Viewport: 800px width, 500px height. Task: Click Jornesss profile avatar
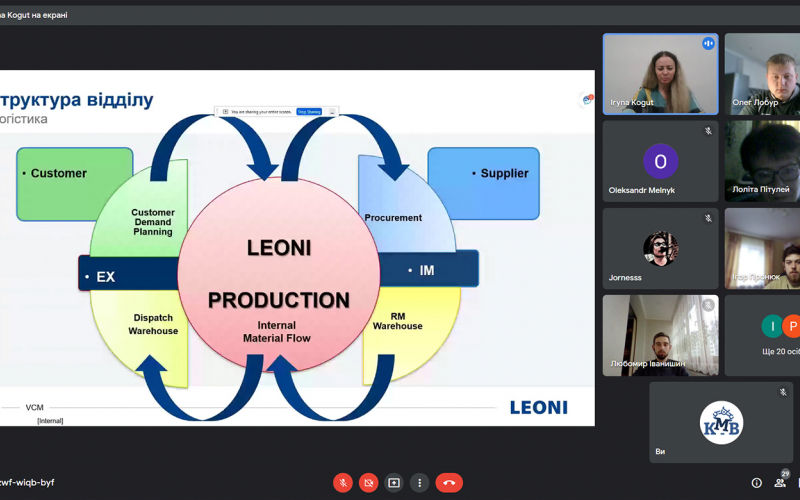click(x=661, y=248)
